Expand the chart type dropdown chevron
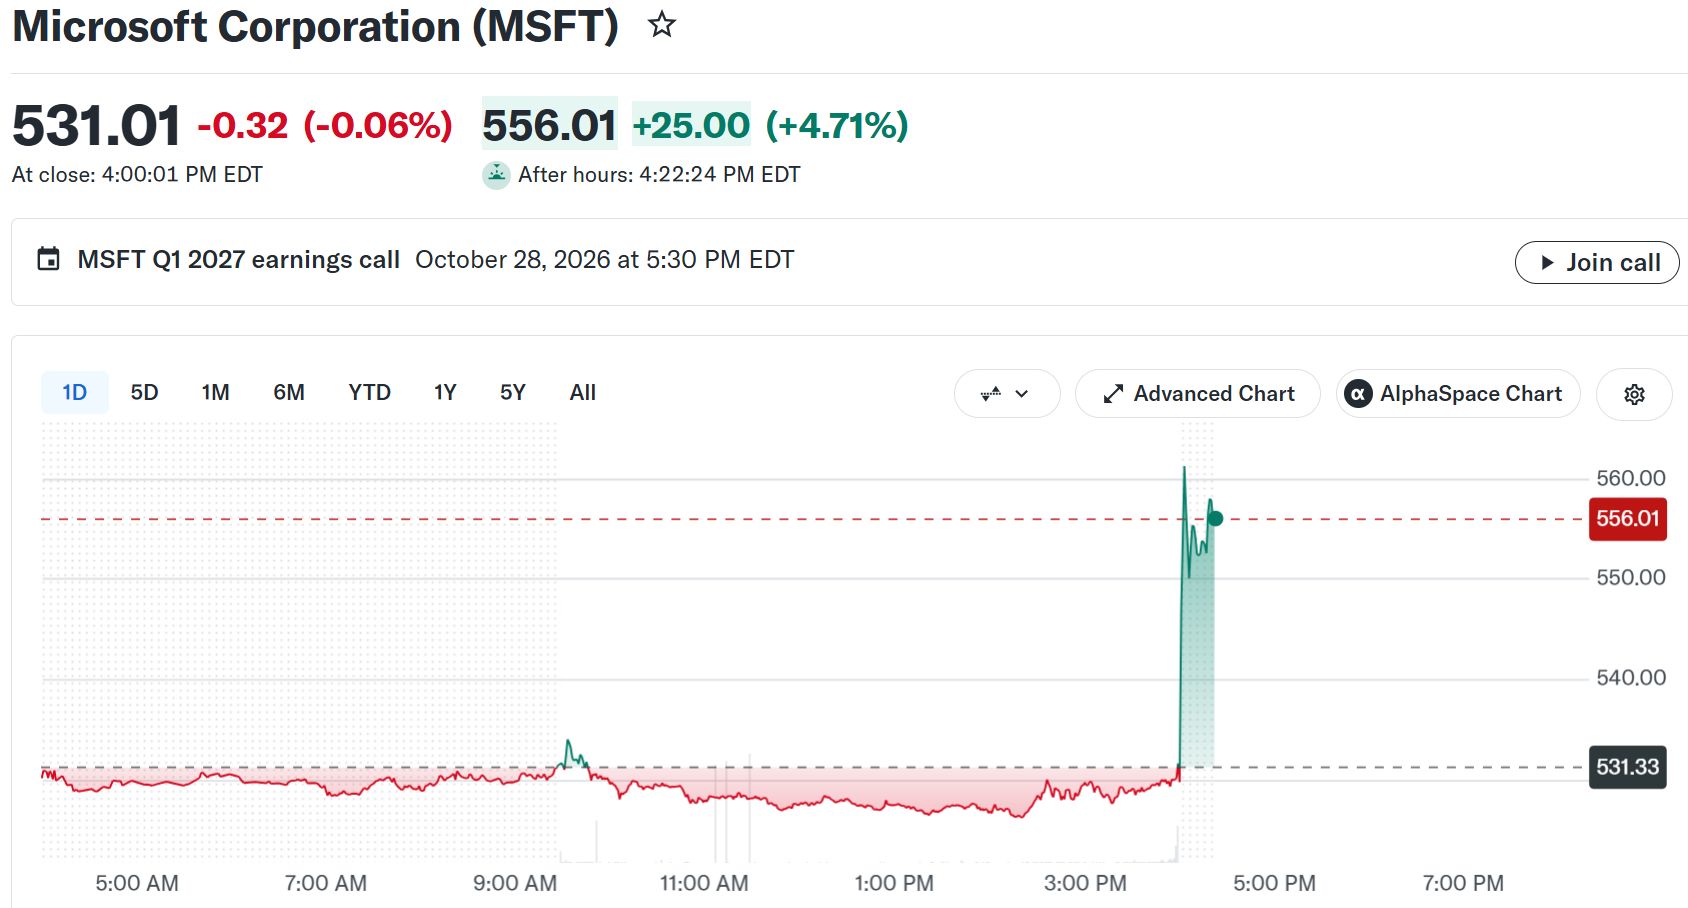 [x=1022, y=394]
